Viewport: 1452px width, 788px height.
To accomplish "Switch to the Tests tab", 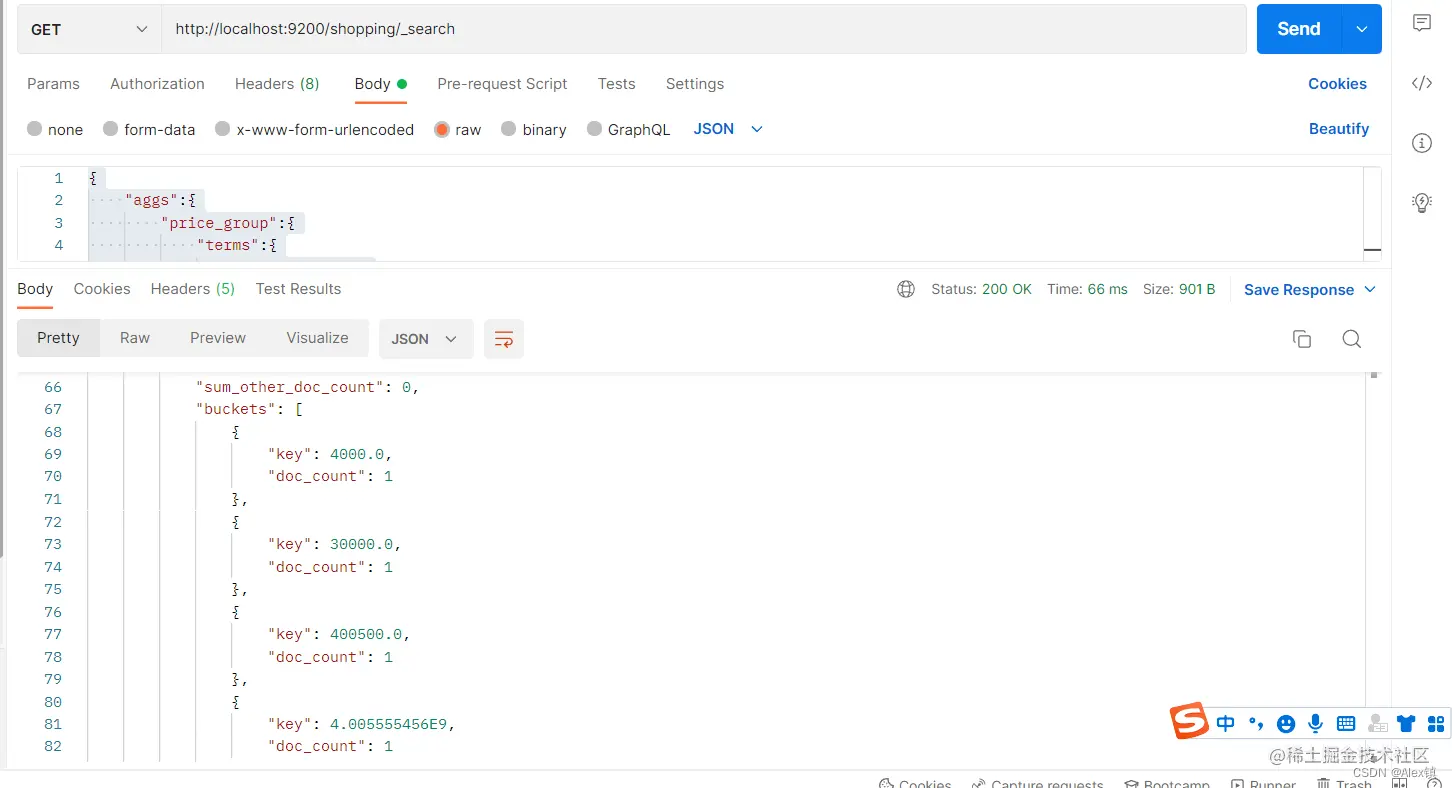I will click(x=616, y=84).
